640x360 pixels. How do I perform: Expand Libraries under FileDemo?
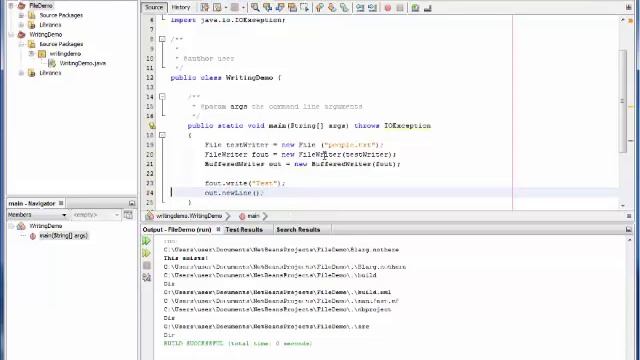(21, 25)
